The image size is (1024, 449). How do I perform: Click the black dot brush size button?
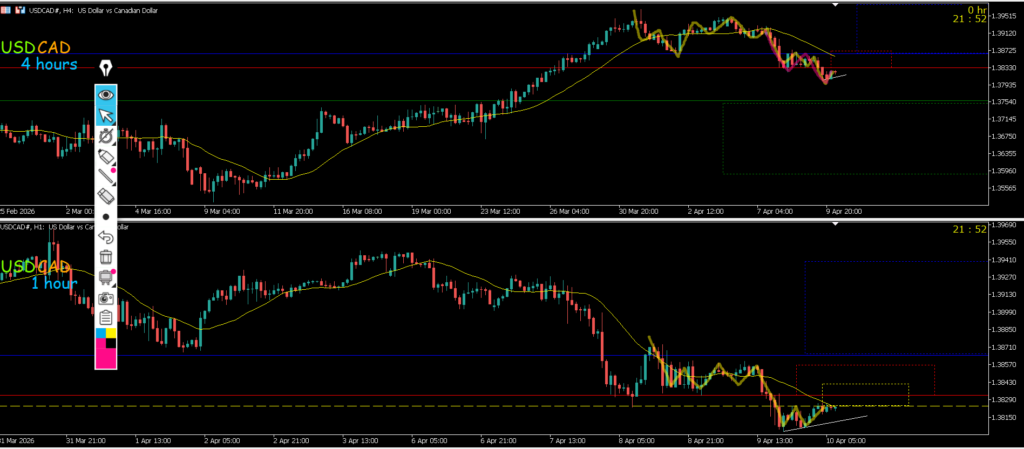(x=106, y=216)
